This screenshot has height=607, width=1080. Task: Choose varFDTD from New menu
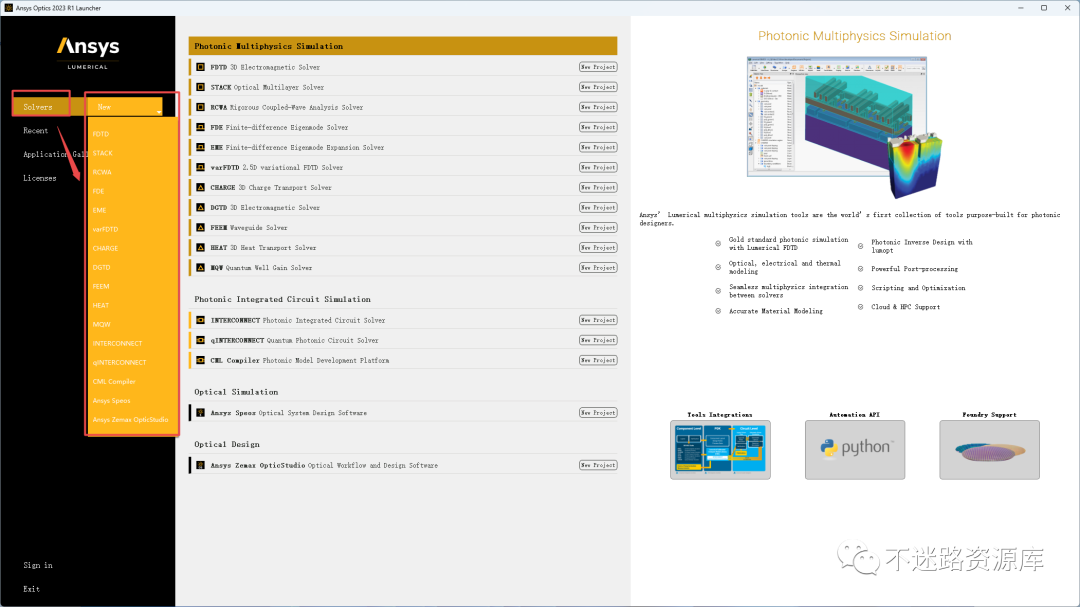[105, 229]
